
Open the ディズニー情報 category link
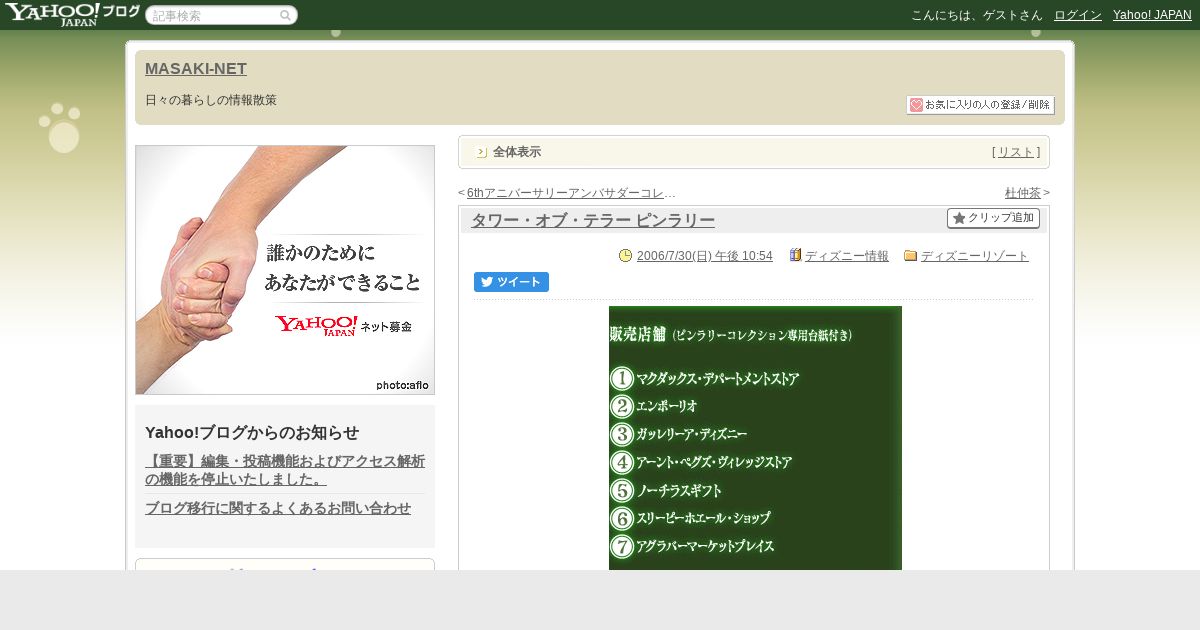847,256
